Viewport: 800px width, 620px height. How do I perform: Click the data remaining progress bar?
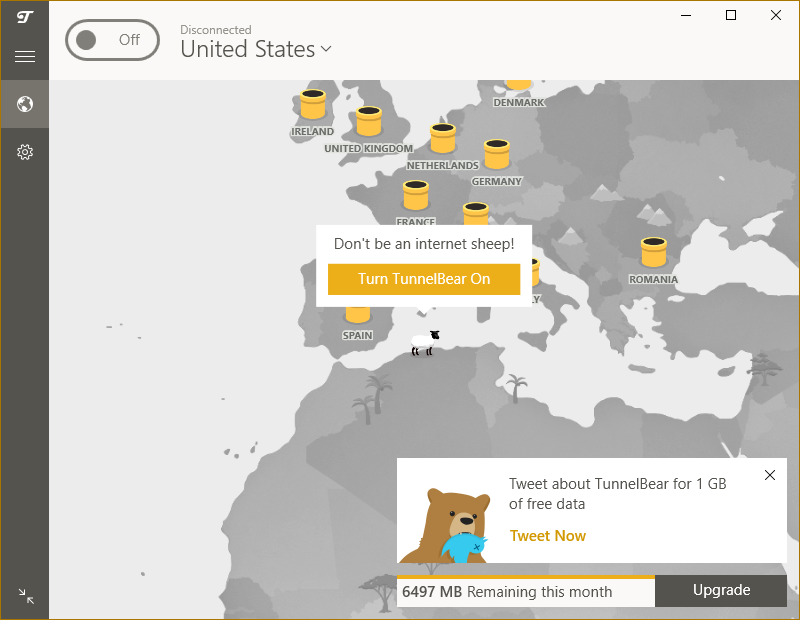(526, 577)
